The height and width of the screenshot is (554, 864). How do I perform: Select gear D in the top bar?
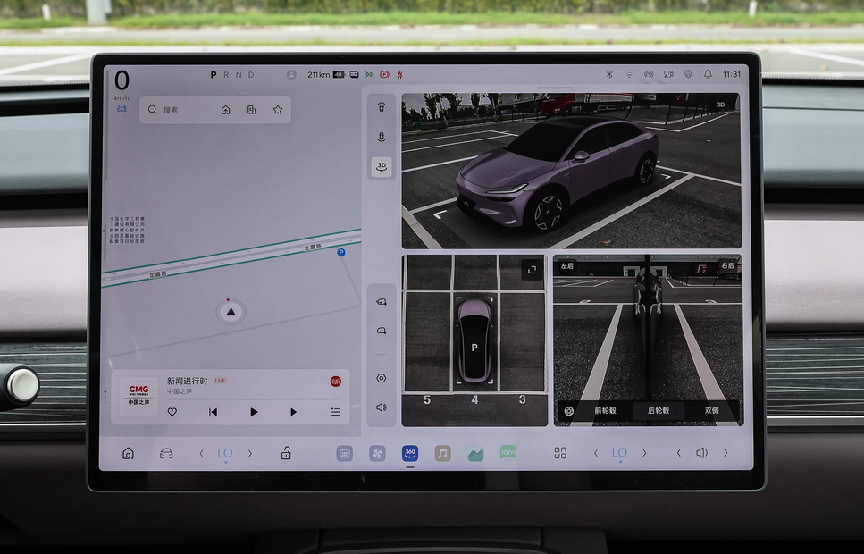[x=251, y=74]
